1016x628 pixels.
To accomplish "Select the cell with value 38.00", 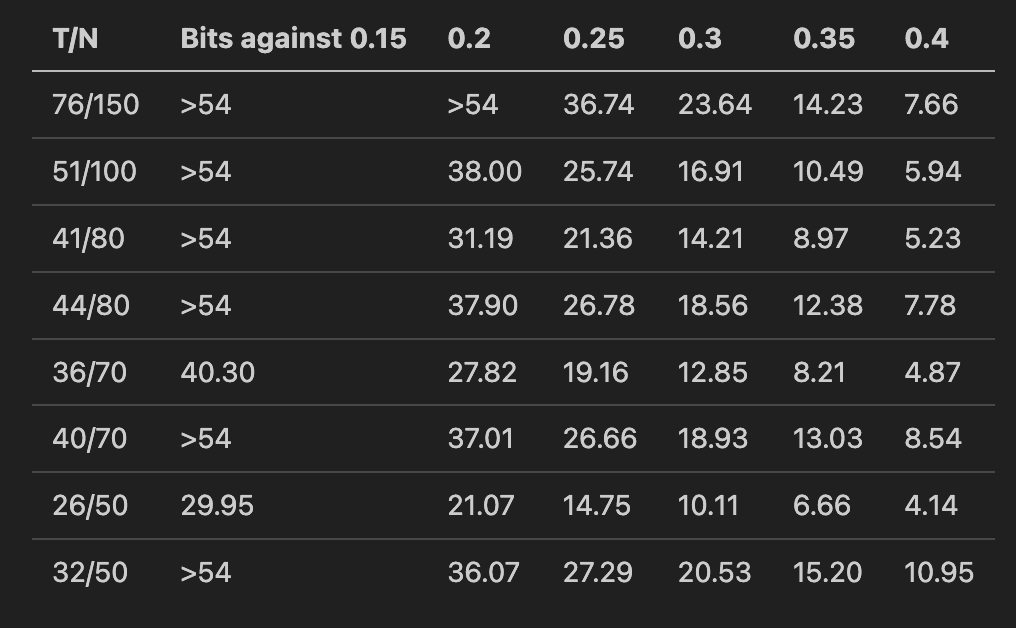I will click(484, 172).
